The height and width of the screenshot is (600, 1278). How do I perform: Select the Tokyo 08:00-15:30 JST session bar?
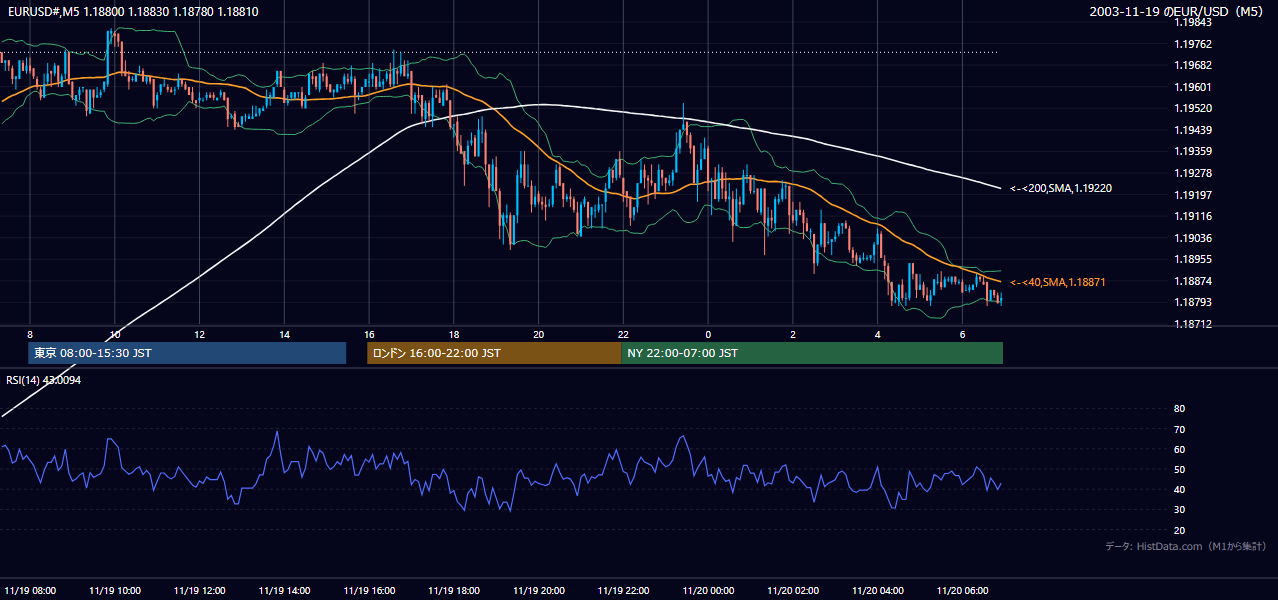pyautogui.click(x=187, y=353)
